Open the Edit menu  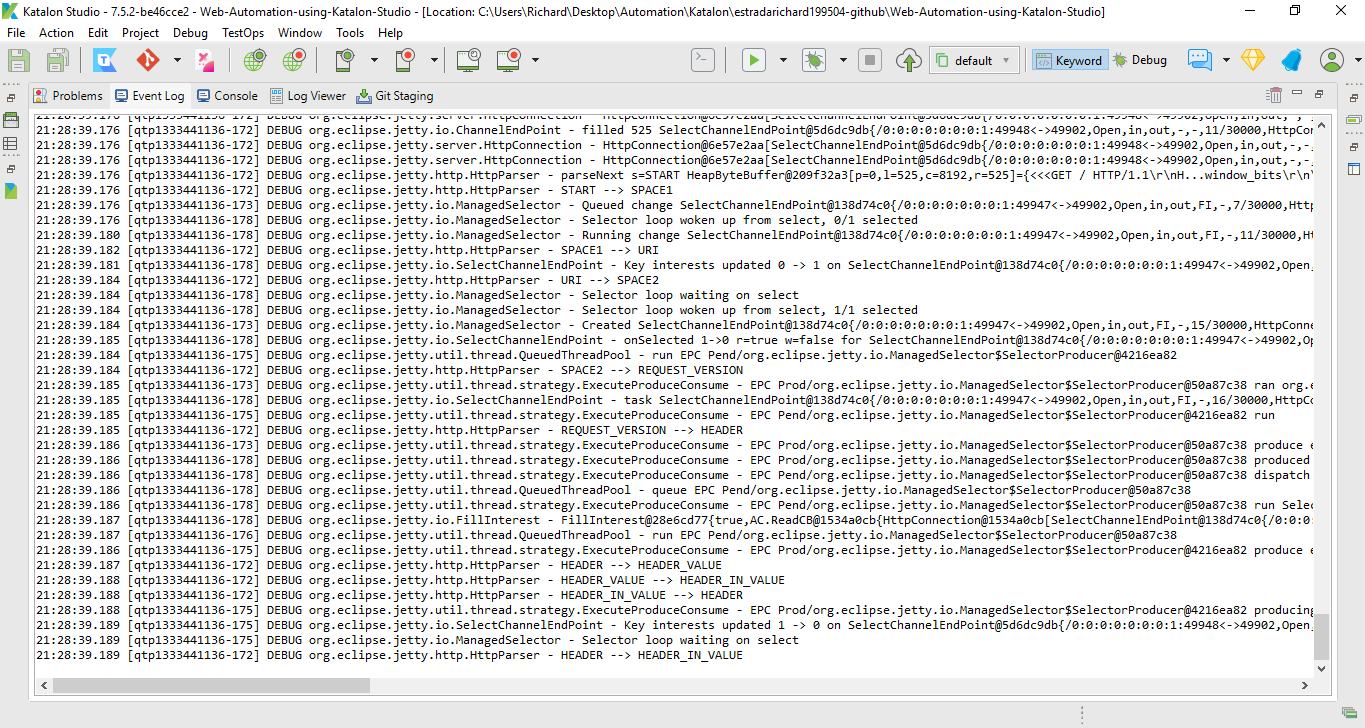point(98,33)
